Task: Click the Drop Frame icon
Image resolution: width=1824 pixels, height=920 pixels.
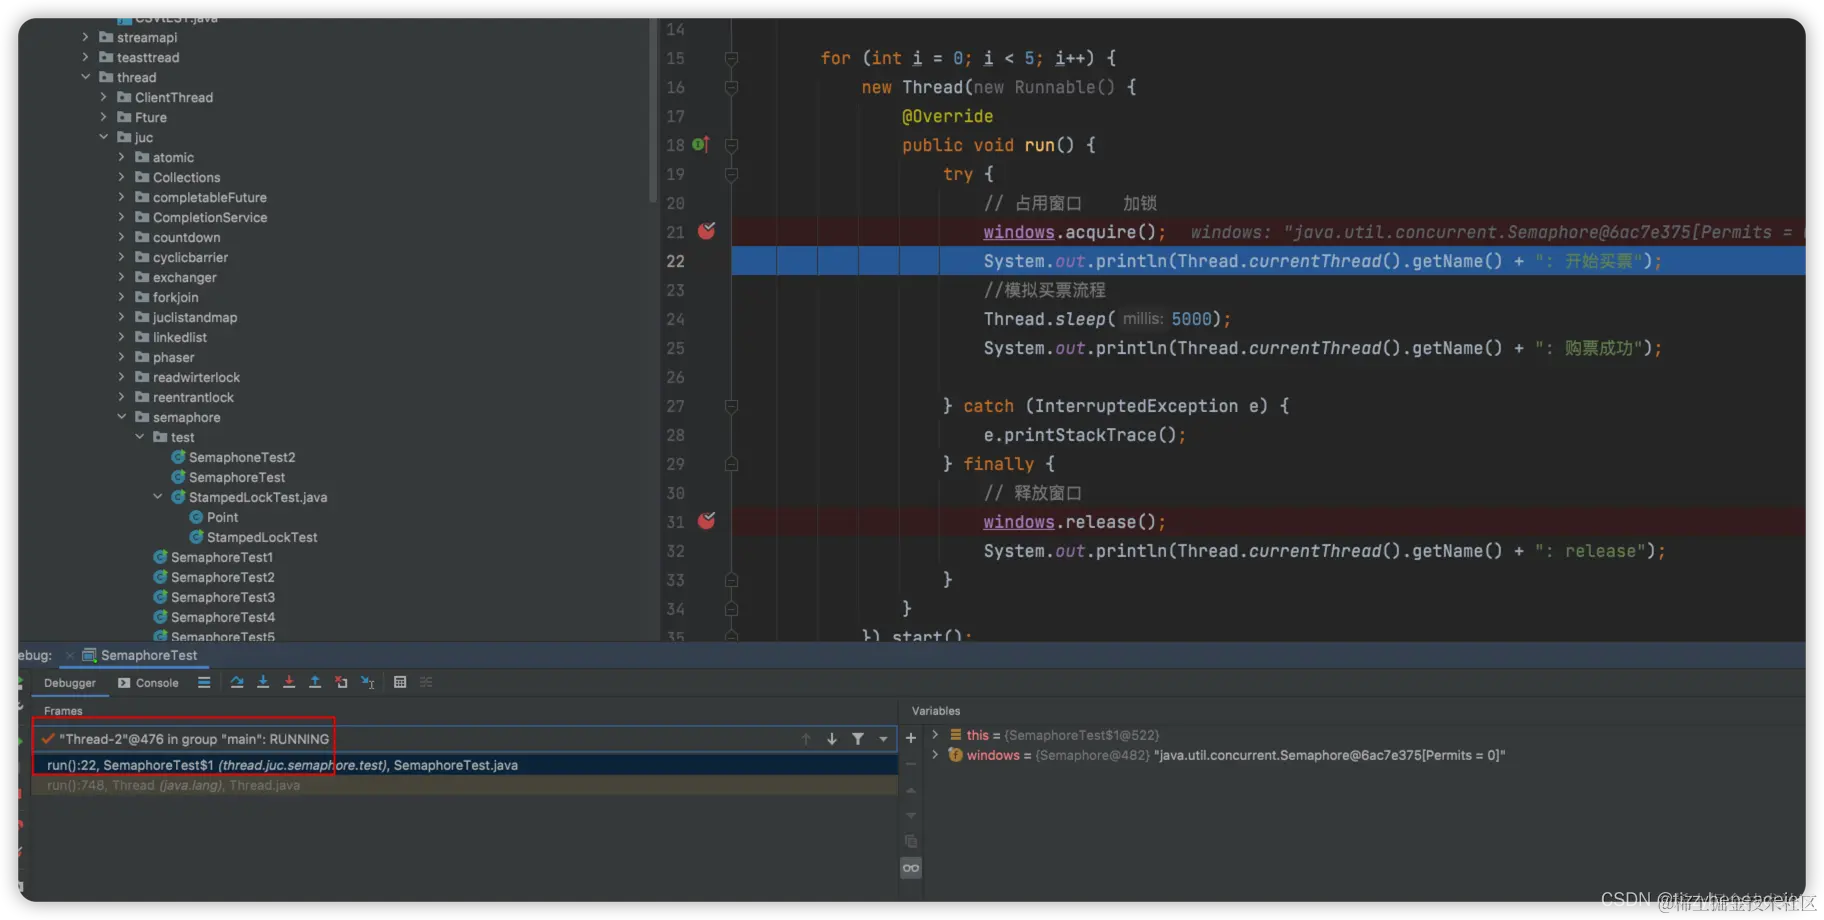Action: (x=341, y=682)
